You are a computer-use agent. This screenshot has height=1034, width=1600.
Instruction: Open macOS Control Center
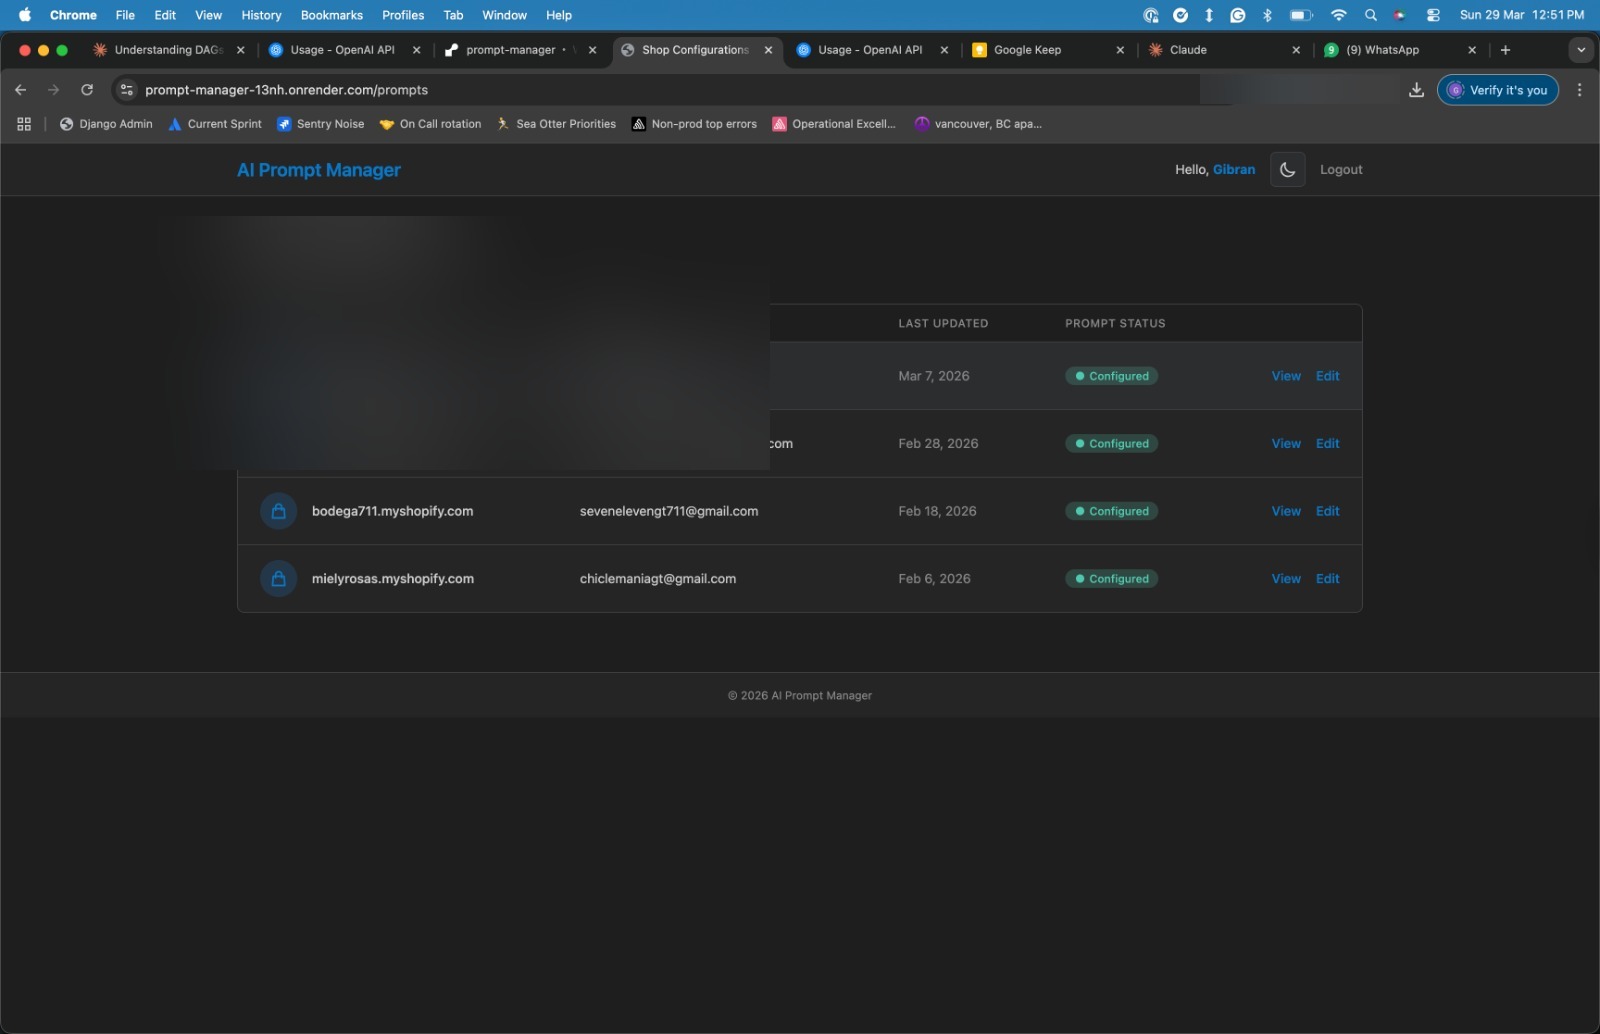[x=1432, y=15]
